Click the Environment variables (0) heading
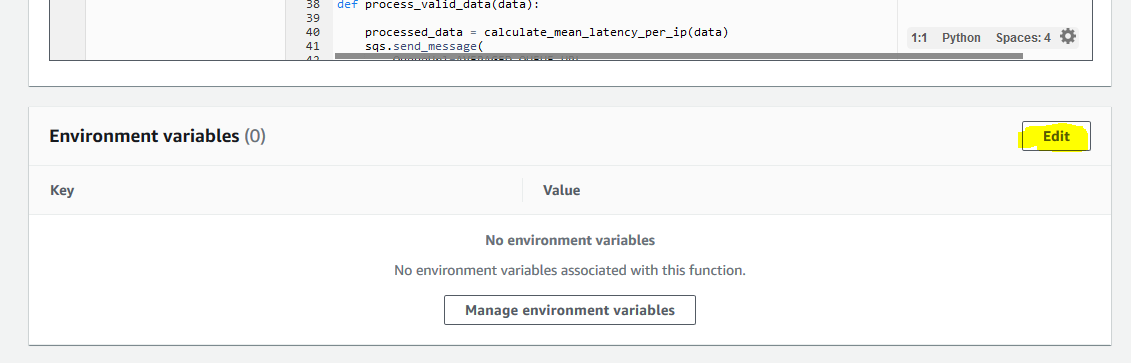This screenshot has height=363, width=1131. click(157, 136)
